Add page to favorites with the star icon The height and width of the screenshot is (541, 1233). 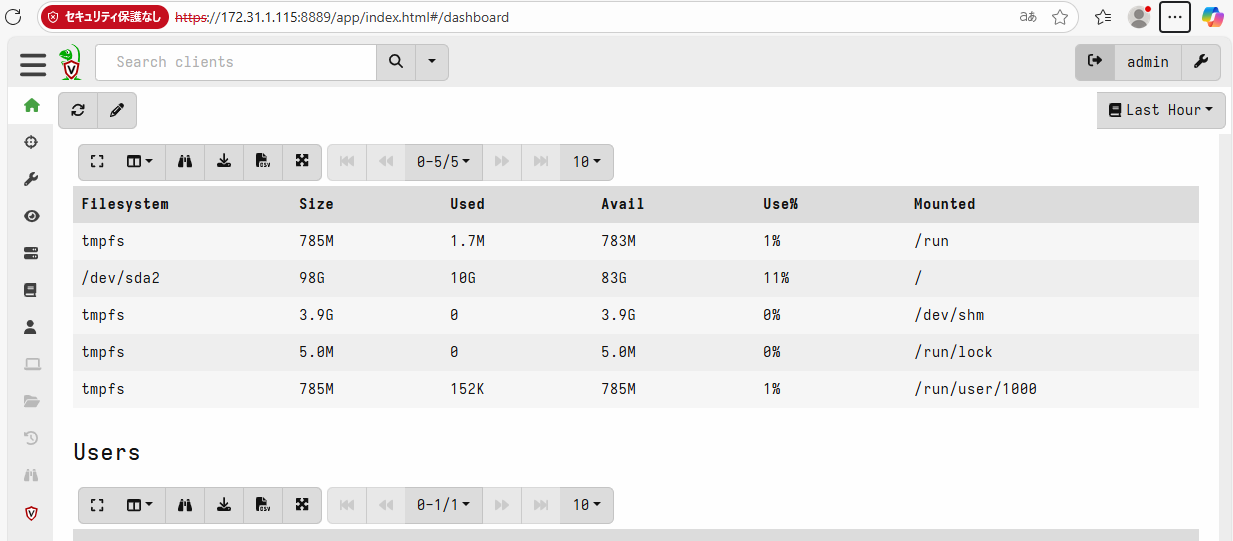coord(1060,17)
